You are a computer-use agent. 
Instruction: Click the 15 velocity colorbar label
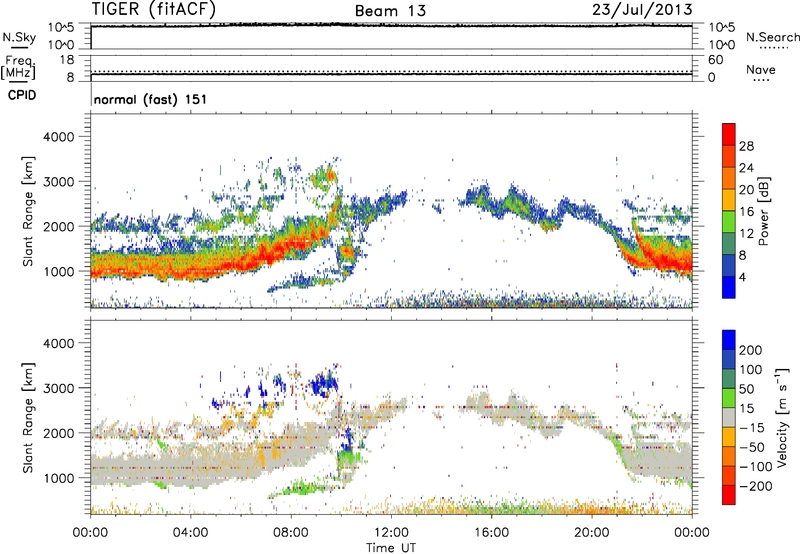pos(746,409)
